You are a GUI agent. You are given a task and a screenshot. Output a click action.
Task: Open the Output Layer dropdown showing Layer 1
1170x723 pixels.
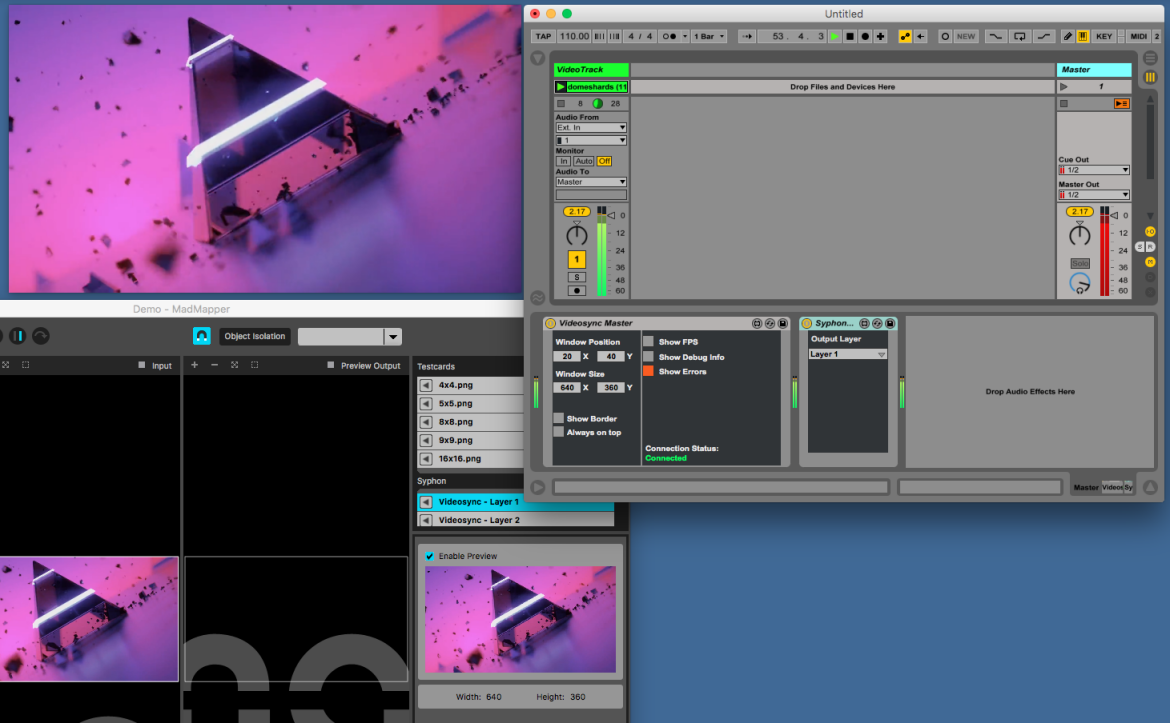pos(848,354)
